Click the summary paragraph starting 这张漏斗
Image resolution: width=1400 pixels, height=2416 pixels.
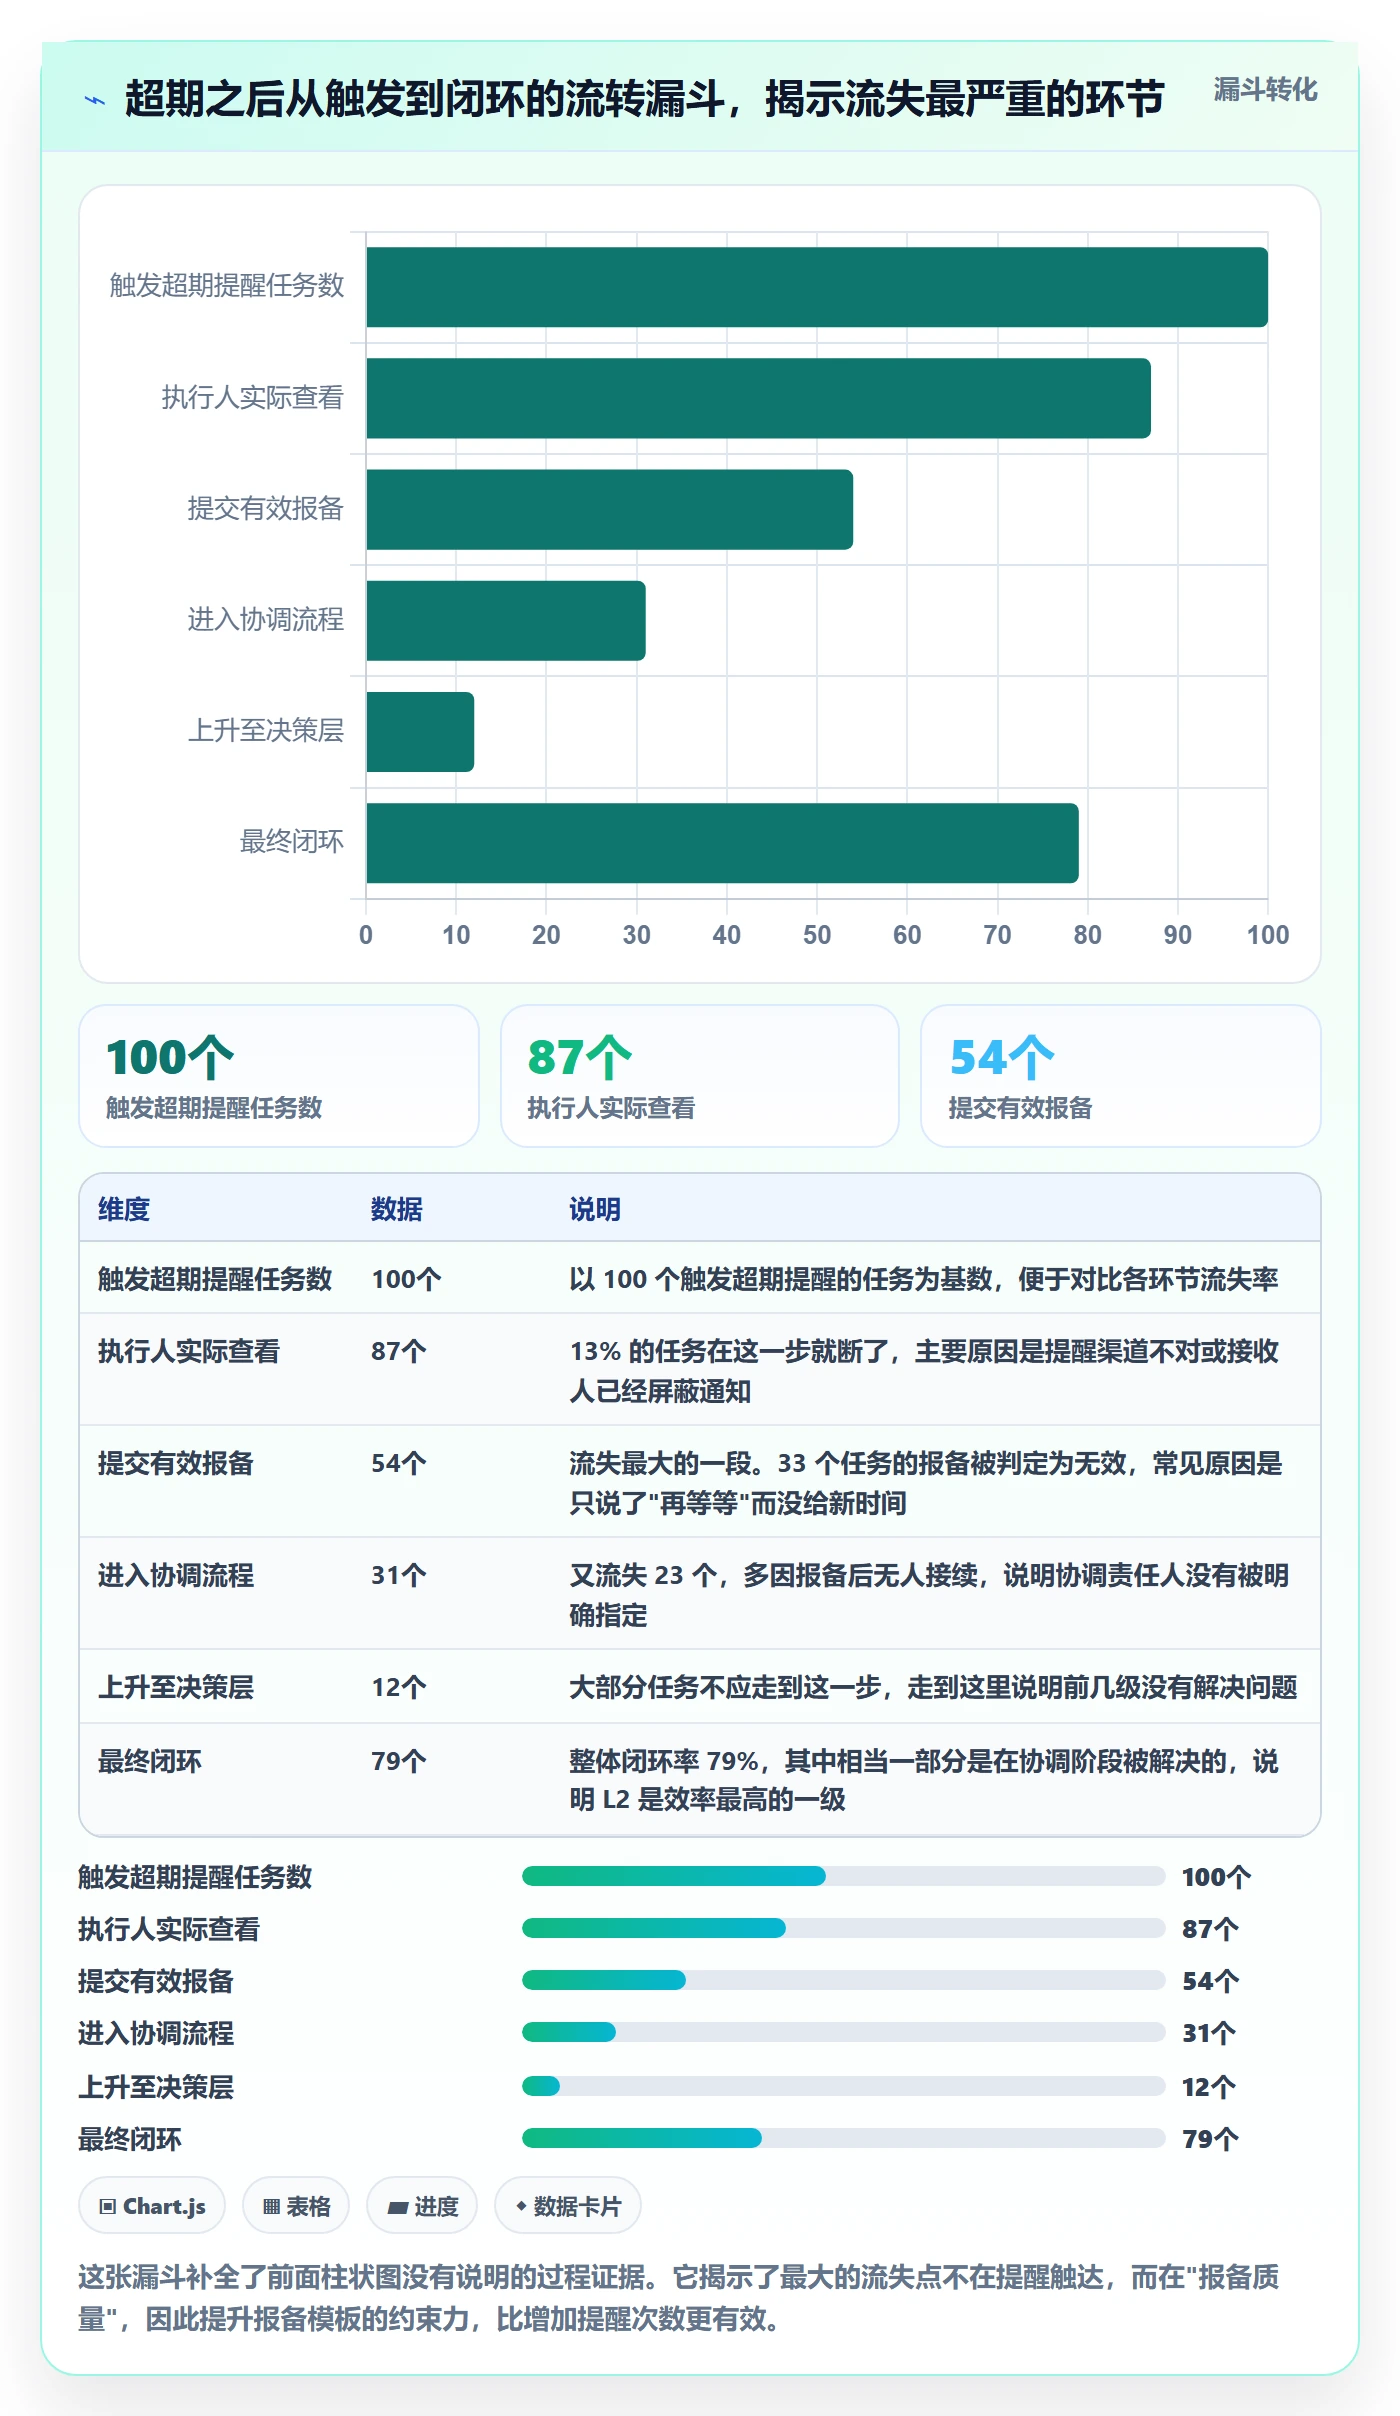click(679, 2297)
